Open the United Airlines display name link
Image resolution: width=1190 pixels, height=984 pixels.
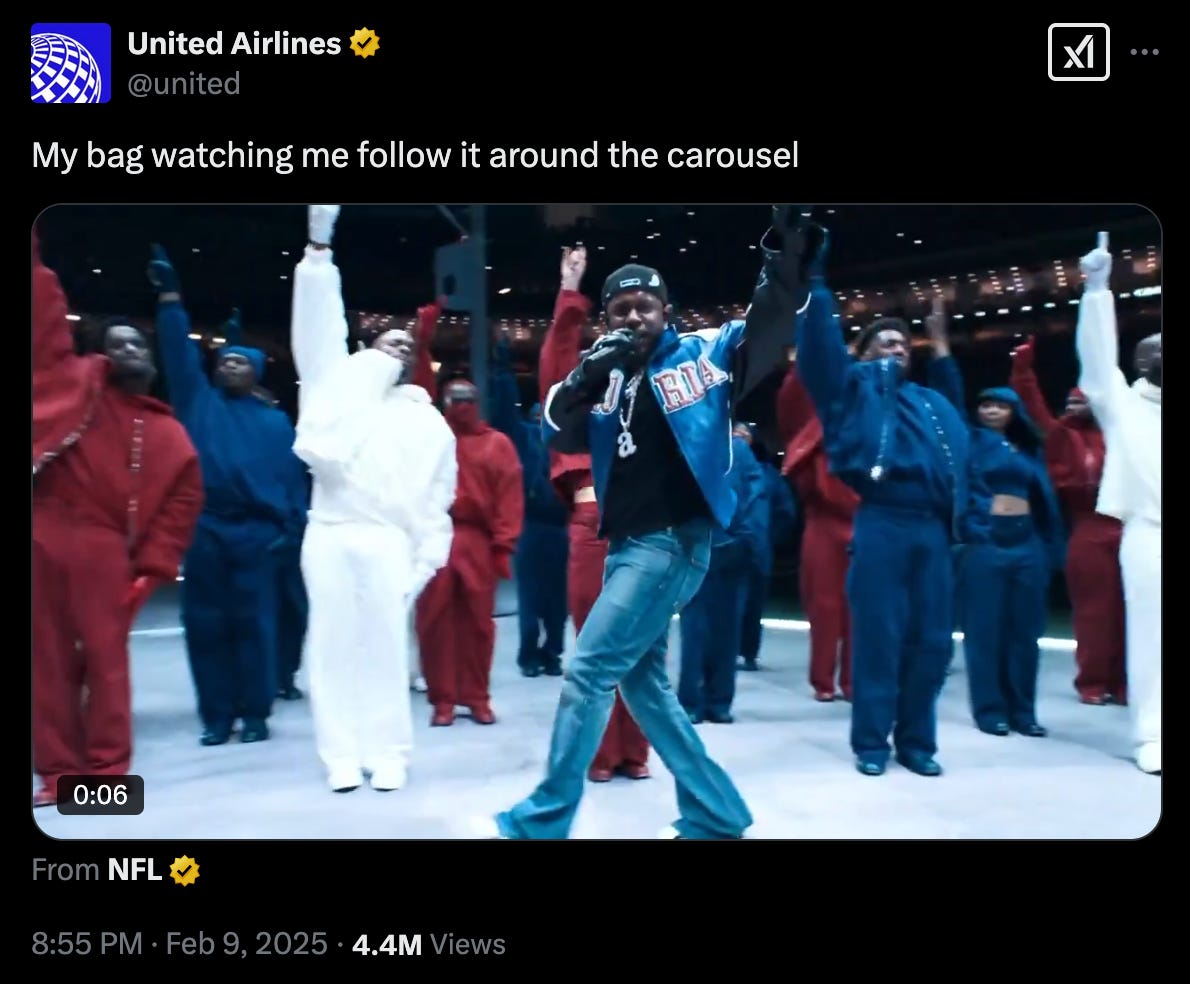click(234, 43)
